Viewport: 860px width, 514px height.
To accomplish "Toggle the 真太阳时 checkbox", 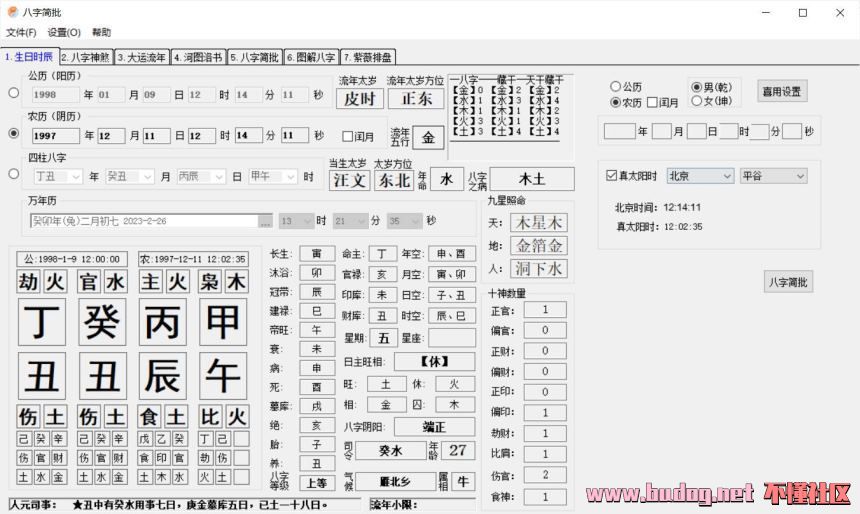I will click(612, 176).
